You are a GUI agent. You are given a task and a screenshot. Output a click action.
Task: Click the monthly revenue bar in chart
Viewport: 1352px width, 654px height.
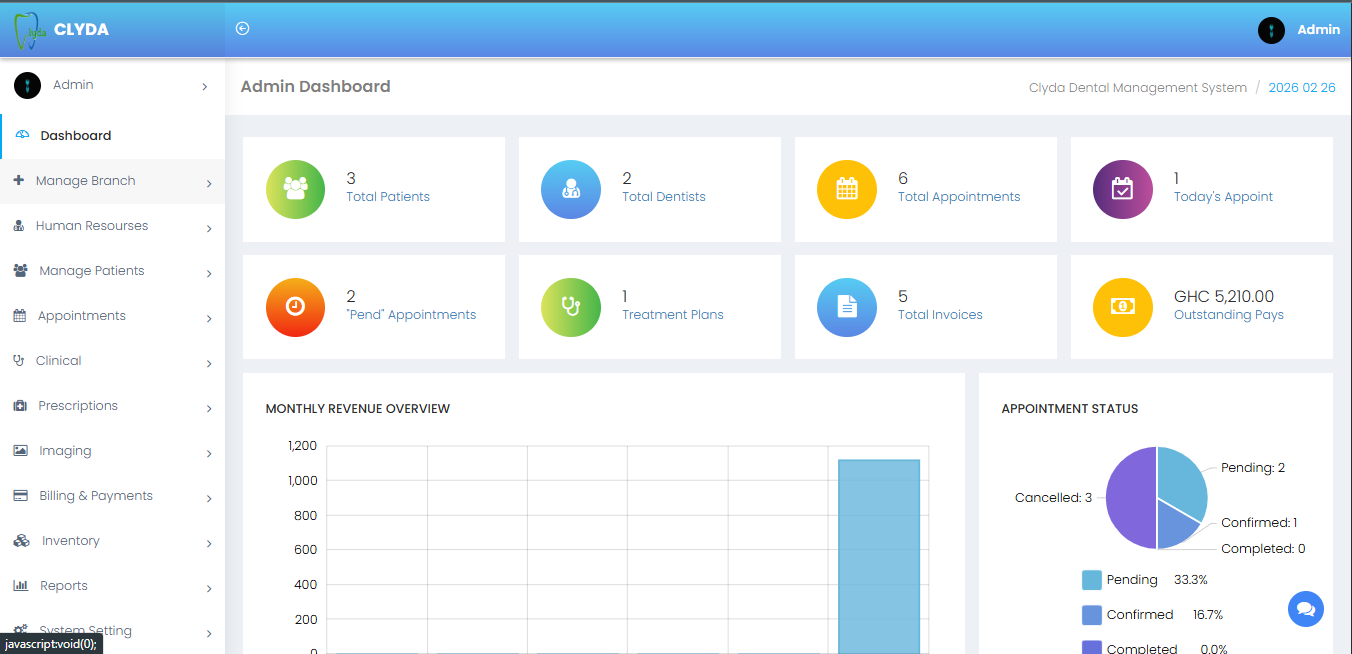(878, 556)
